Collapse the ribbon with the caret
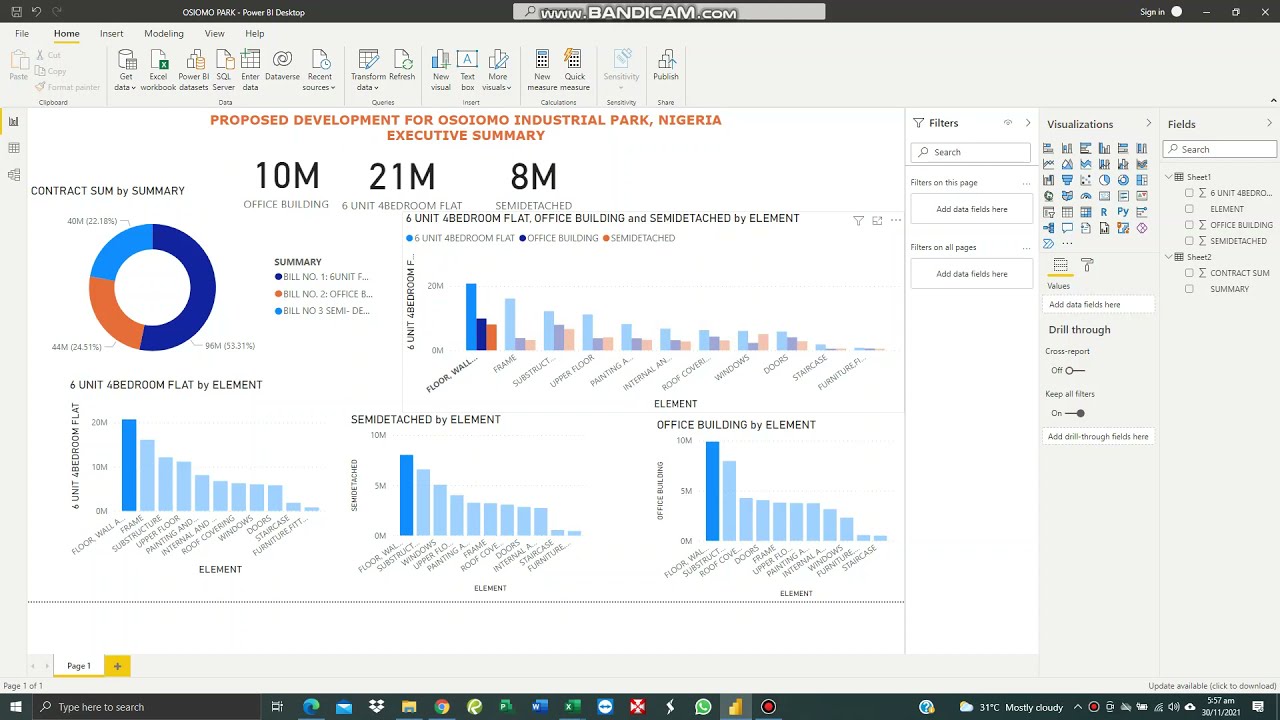The image size is (1280, 720). [1271, 100]
